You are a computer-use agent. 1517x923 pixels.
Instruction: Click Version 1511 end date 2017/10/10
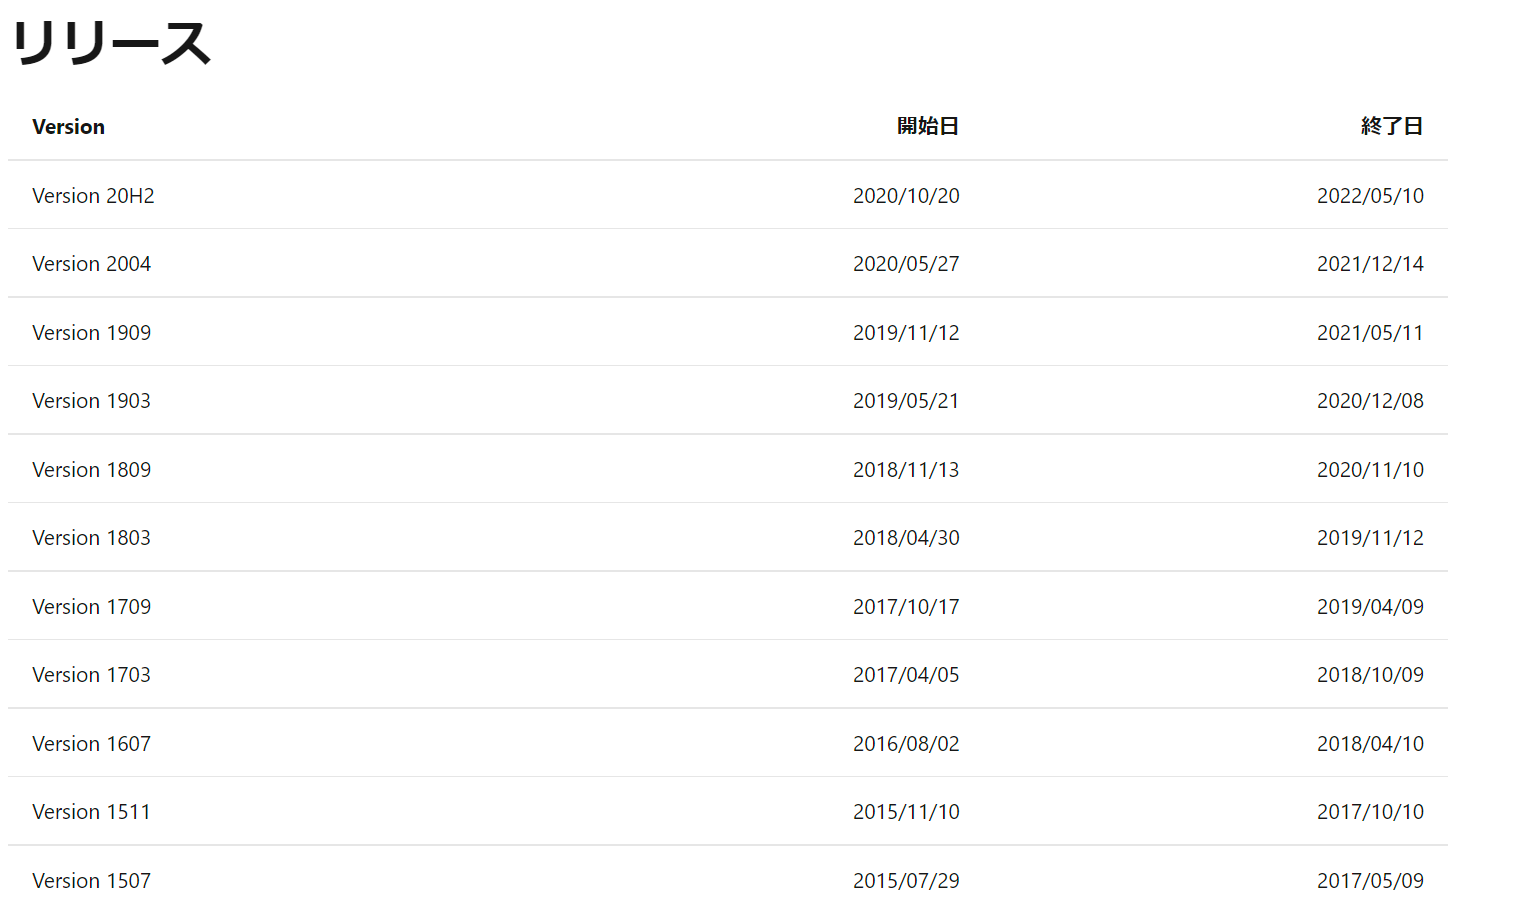(1369, 812)
